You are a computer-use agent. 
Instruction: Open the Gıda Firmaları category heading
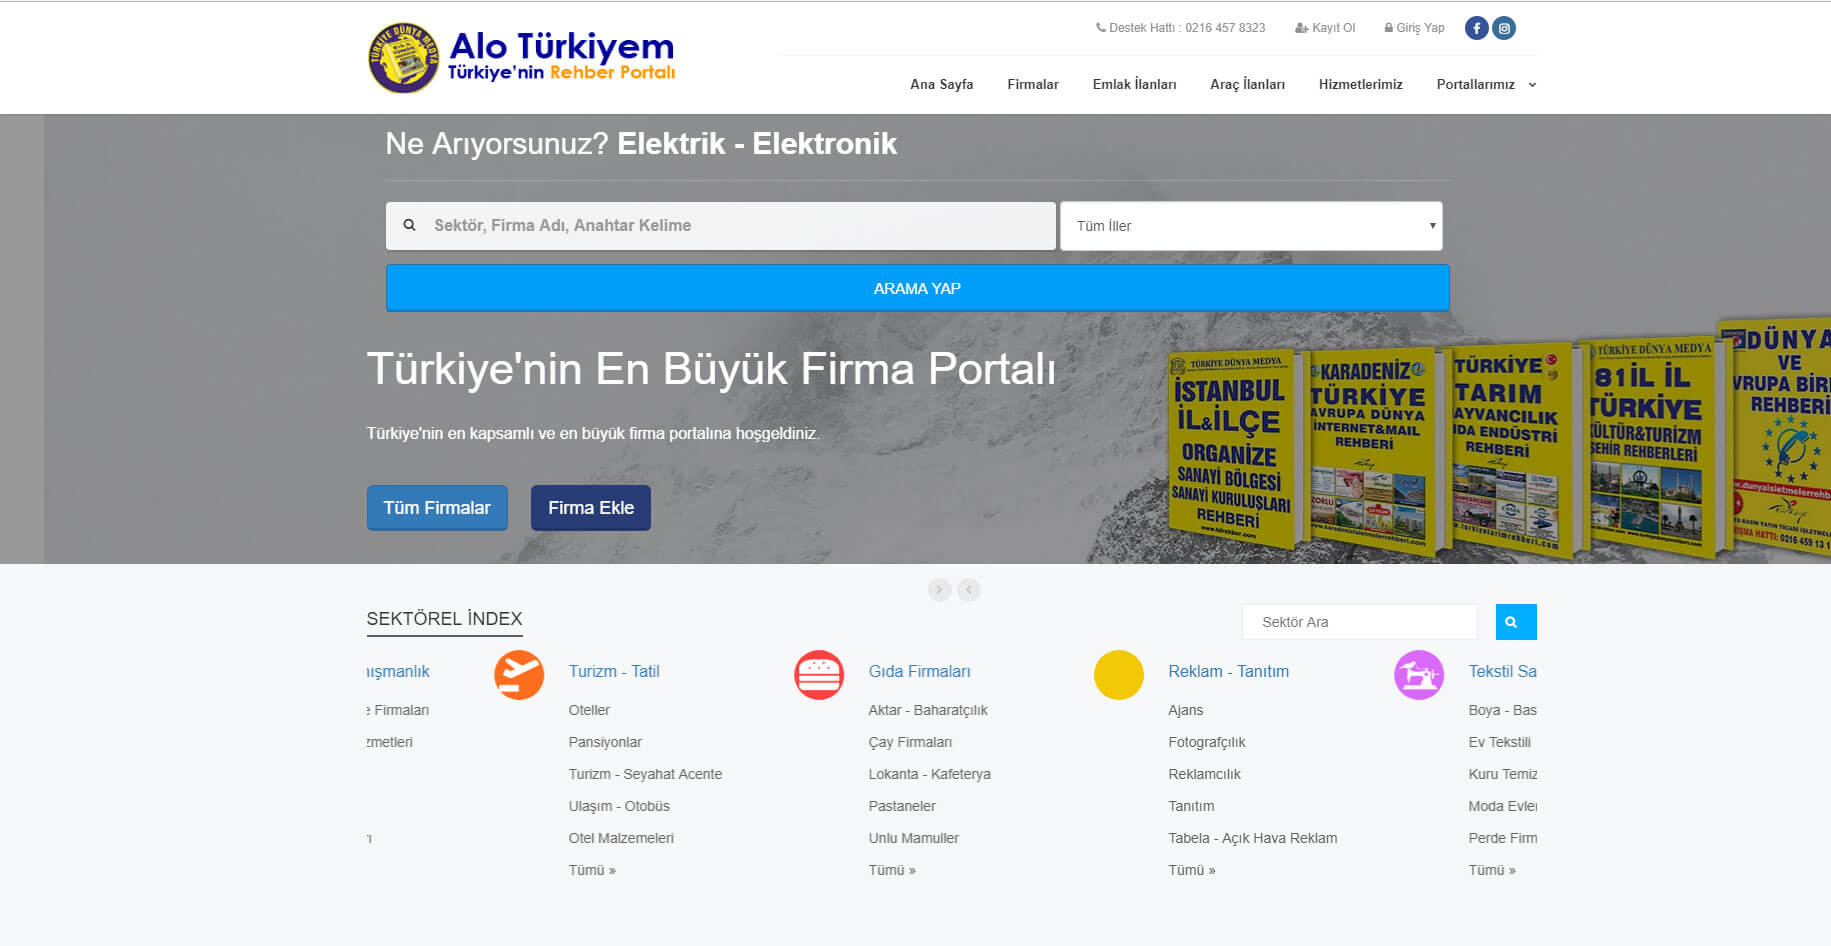coord(919,671)
